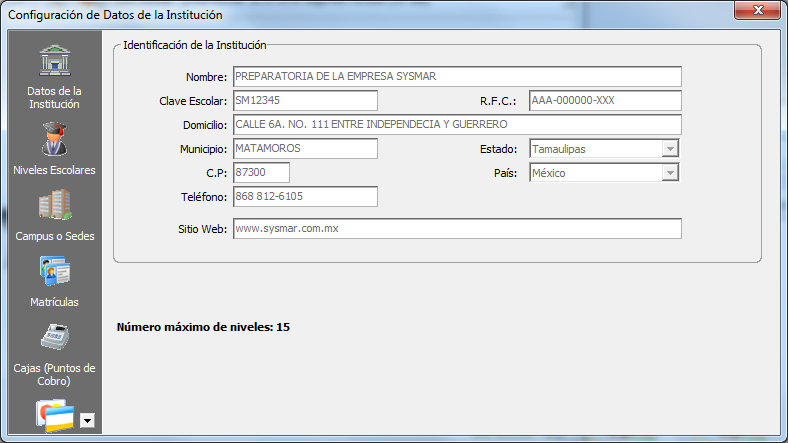
Task: Click the Cajas cash register icon
Action: coord(54,337)
